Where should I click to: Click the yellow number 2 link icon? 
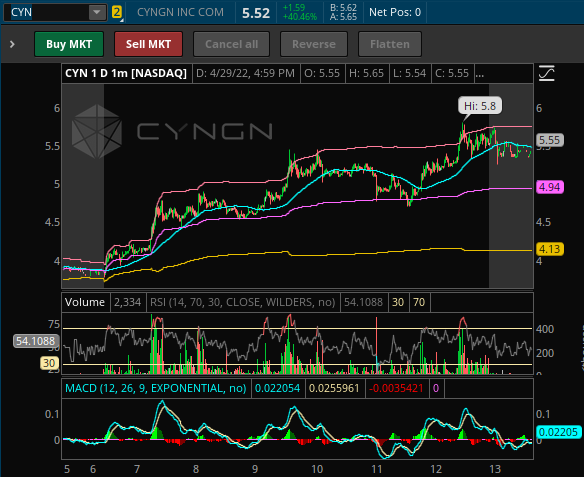coord(117,12)
